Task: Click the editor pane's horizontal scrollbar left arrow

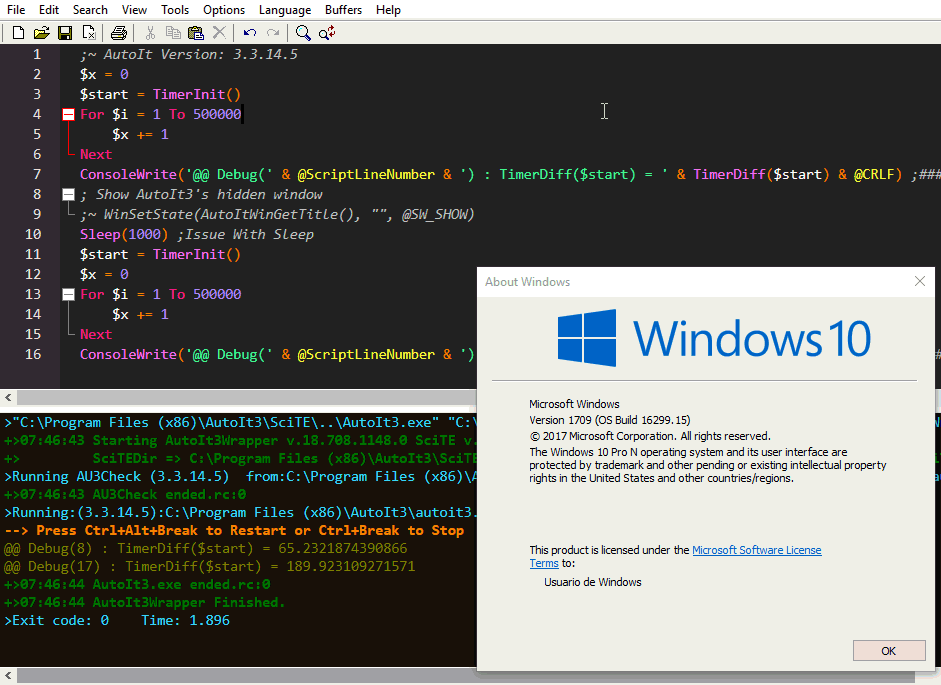Action: coord(8,397)
